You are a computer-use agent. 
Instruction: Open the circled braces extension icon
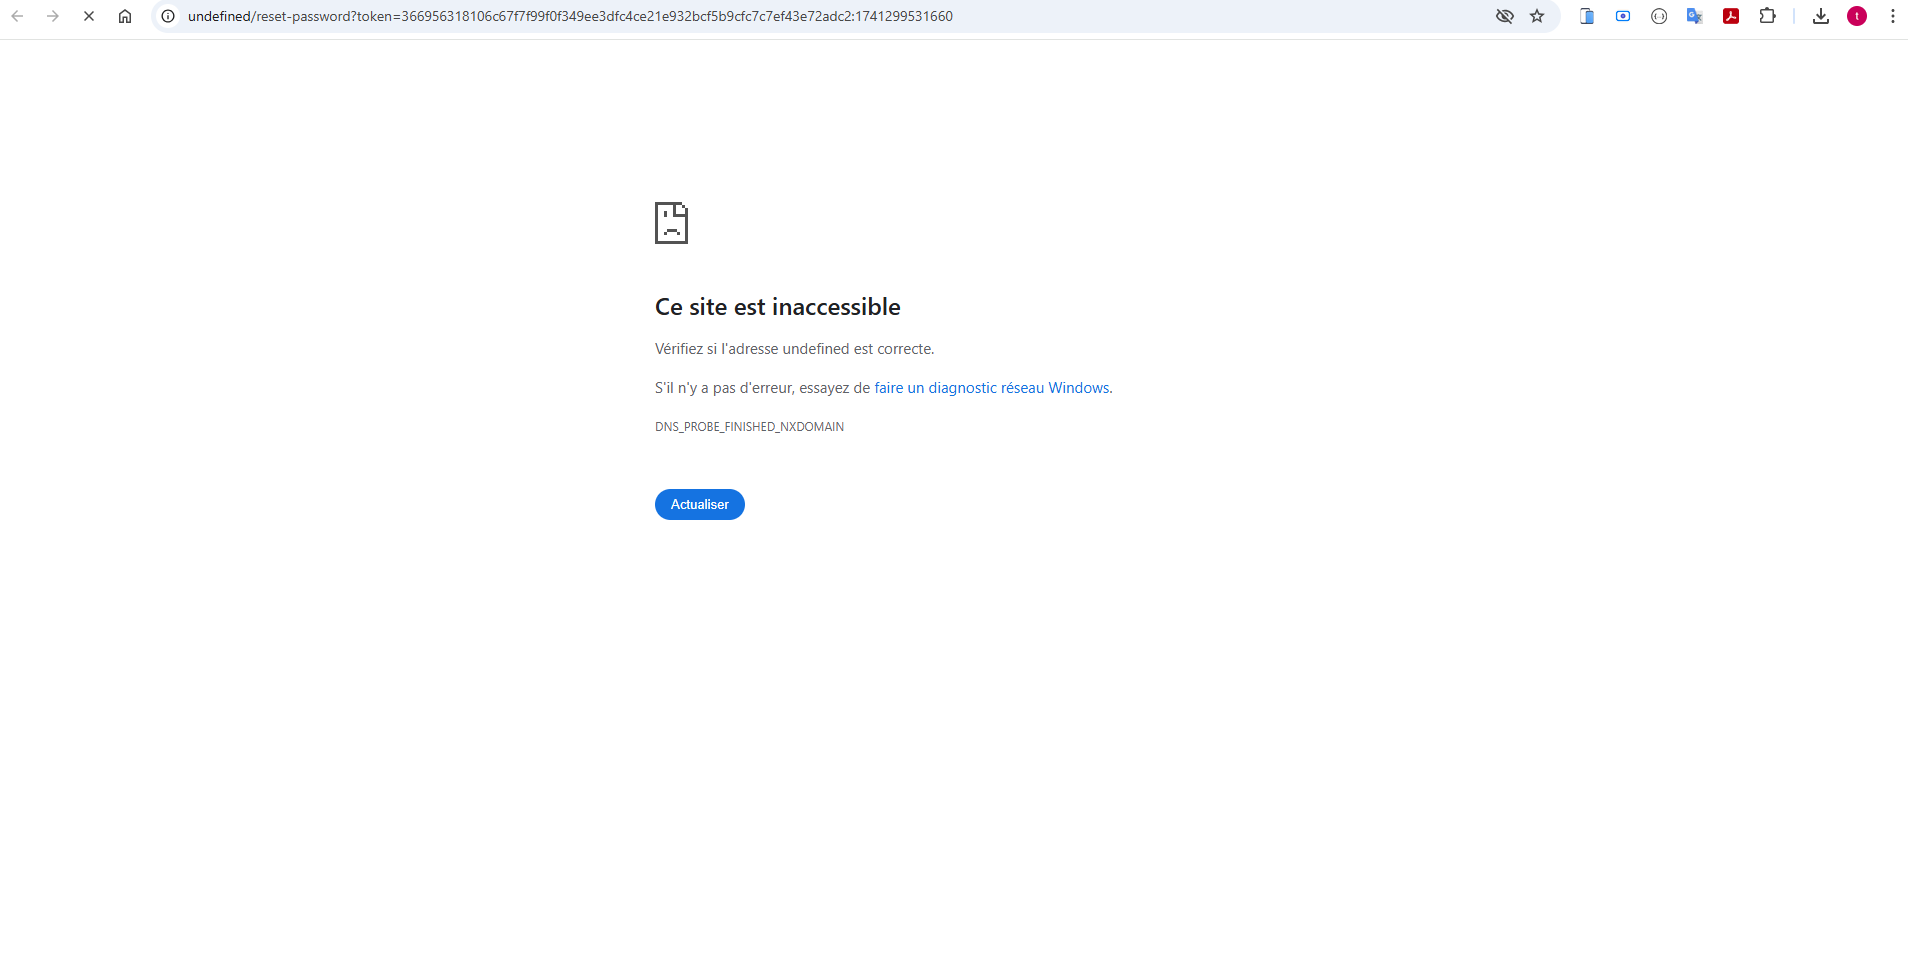[x=1659, y=16]
